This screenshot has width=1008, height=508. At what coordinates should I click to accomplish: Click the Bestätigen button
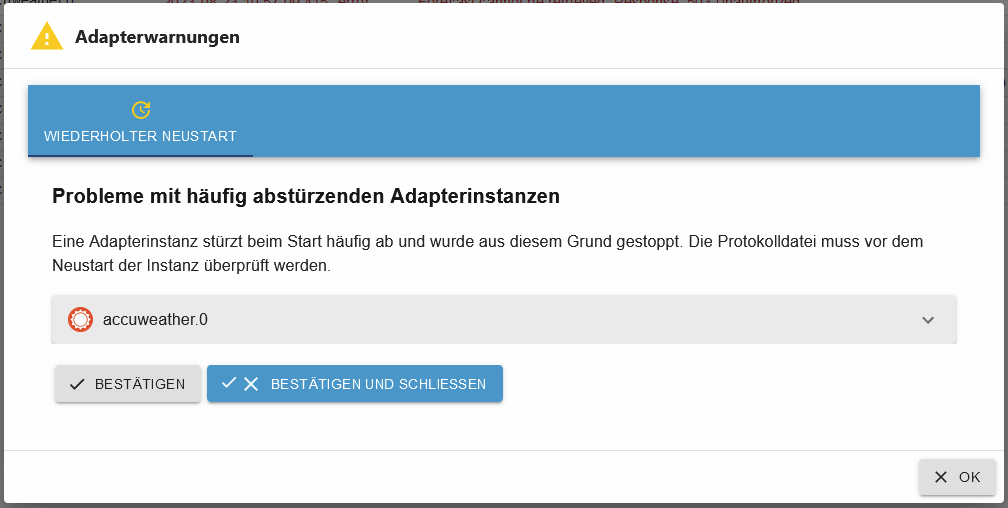coord(128,384)
